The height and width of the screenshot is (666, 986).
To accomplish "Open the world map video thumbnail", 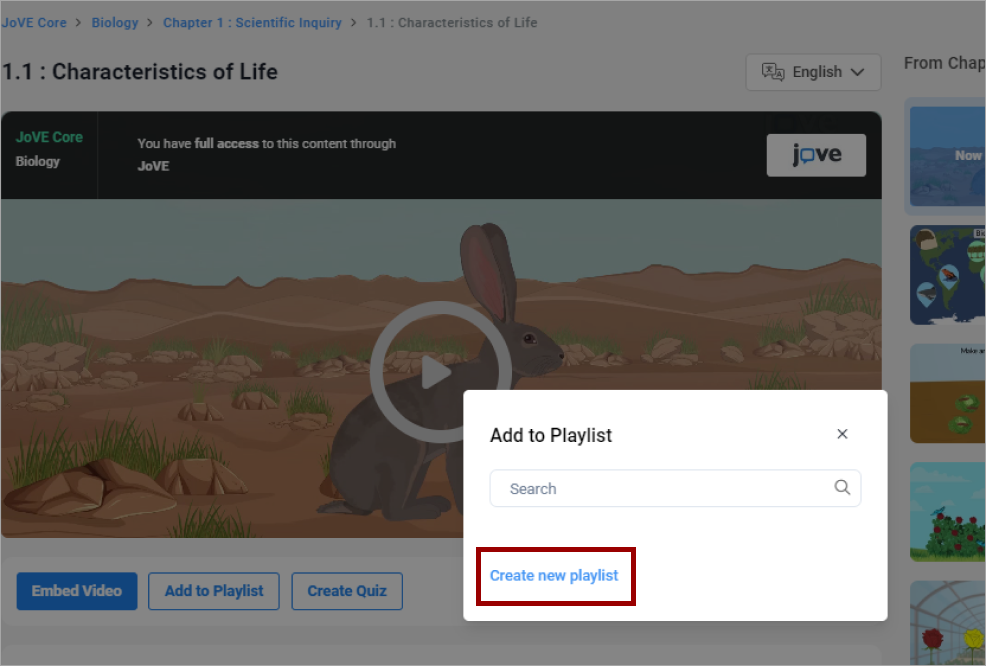I will 946,275.
